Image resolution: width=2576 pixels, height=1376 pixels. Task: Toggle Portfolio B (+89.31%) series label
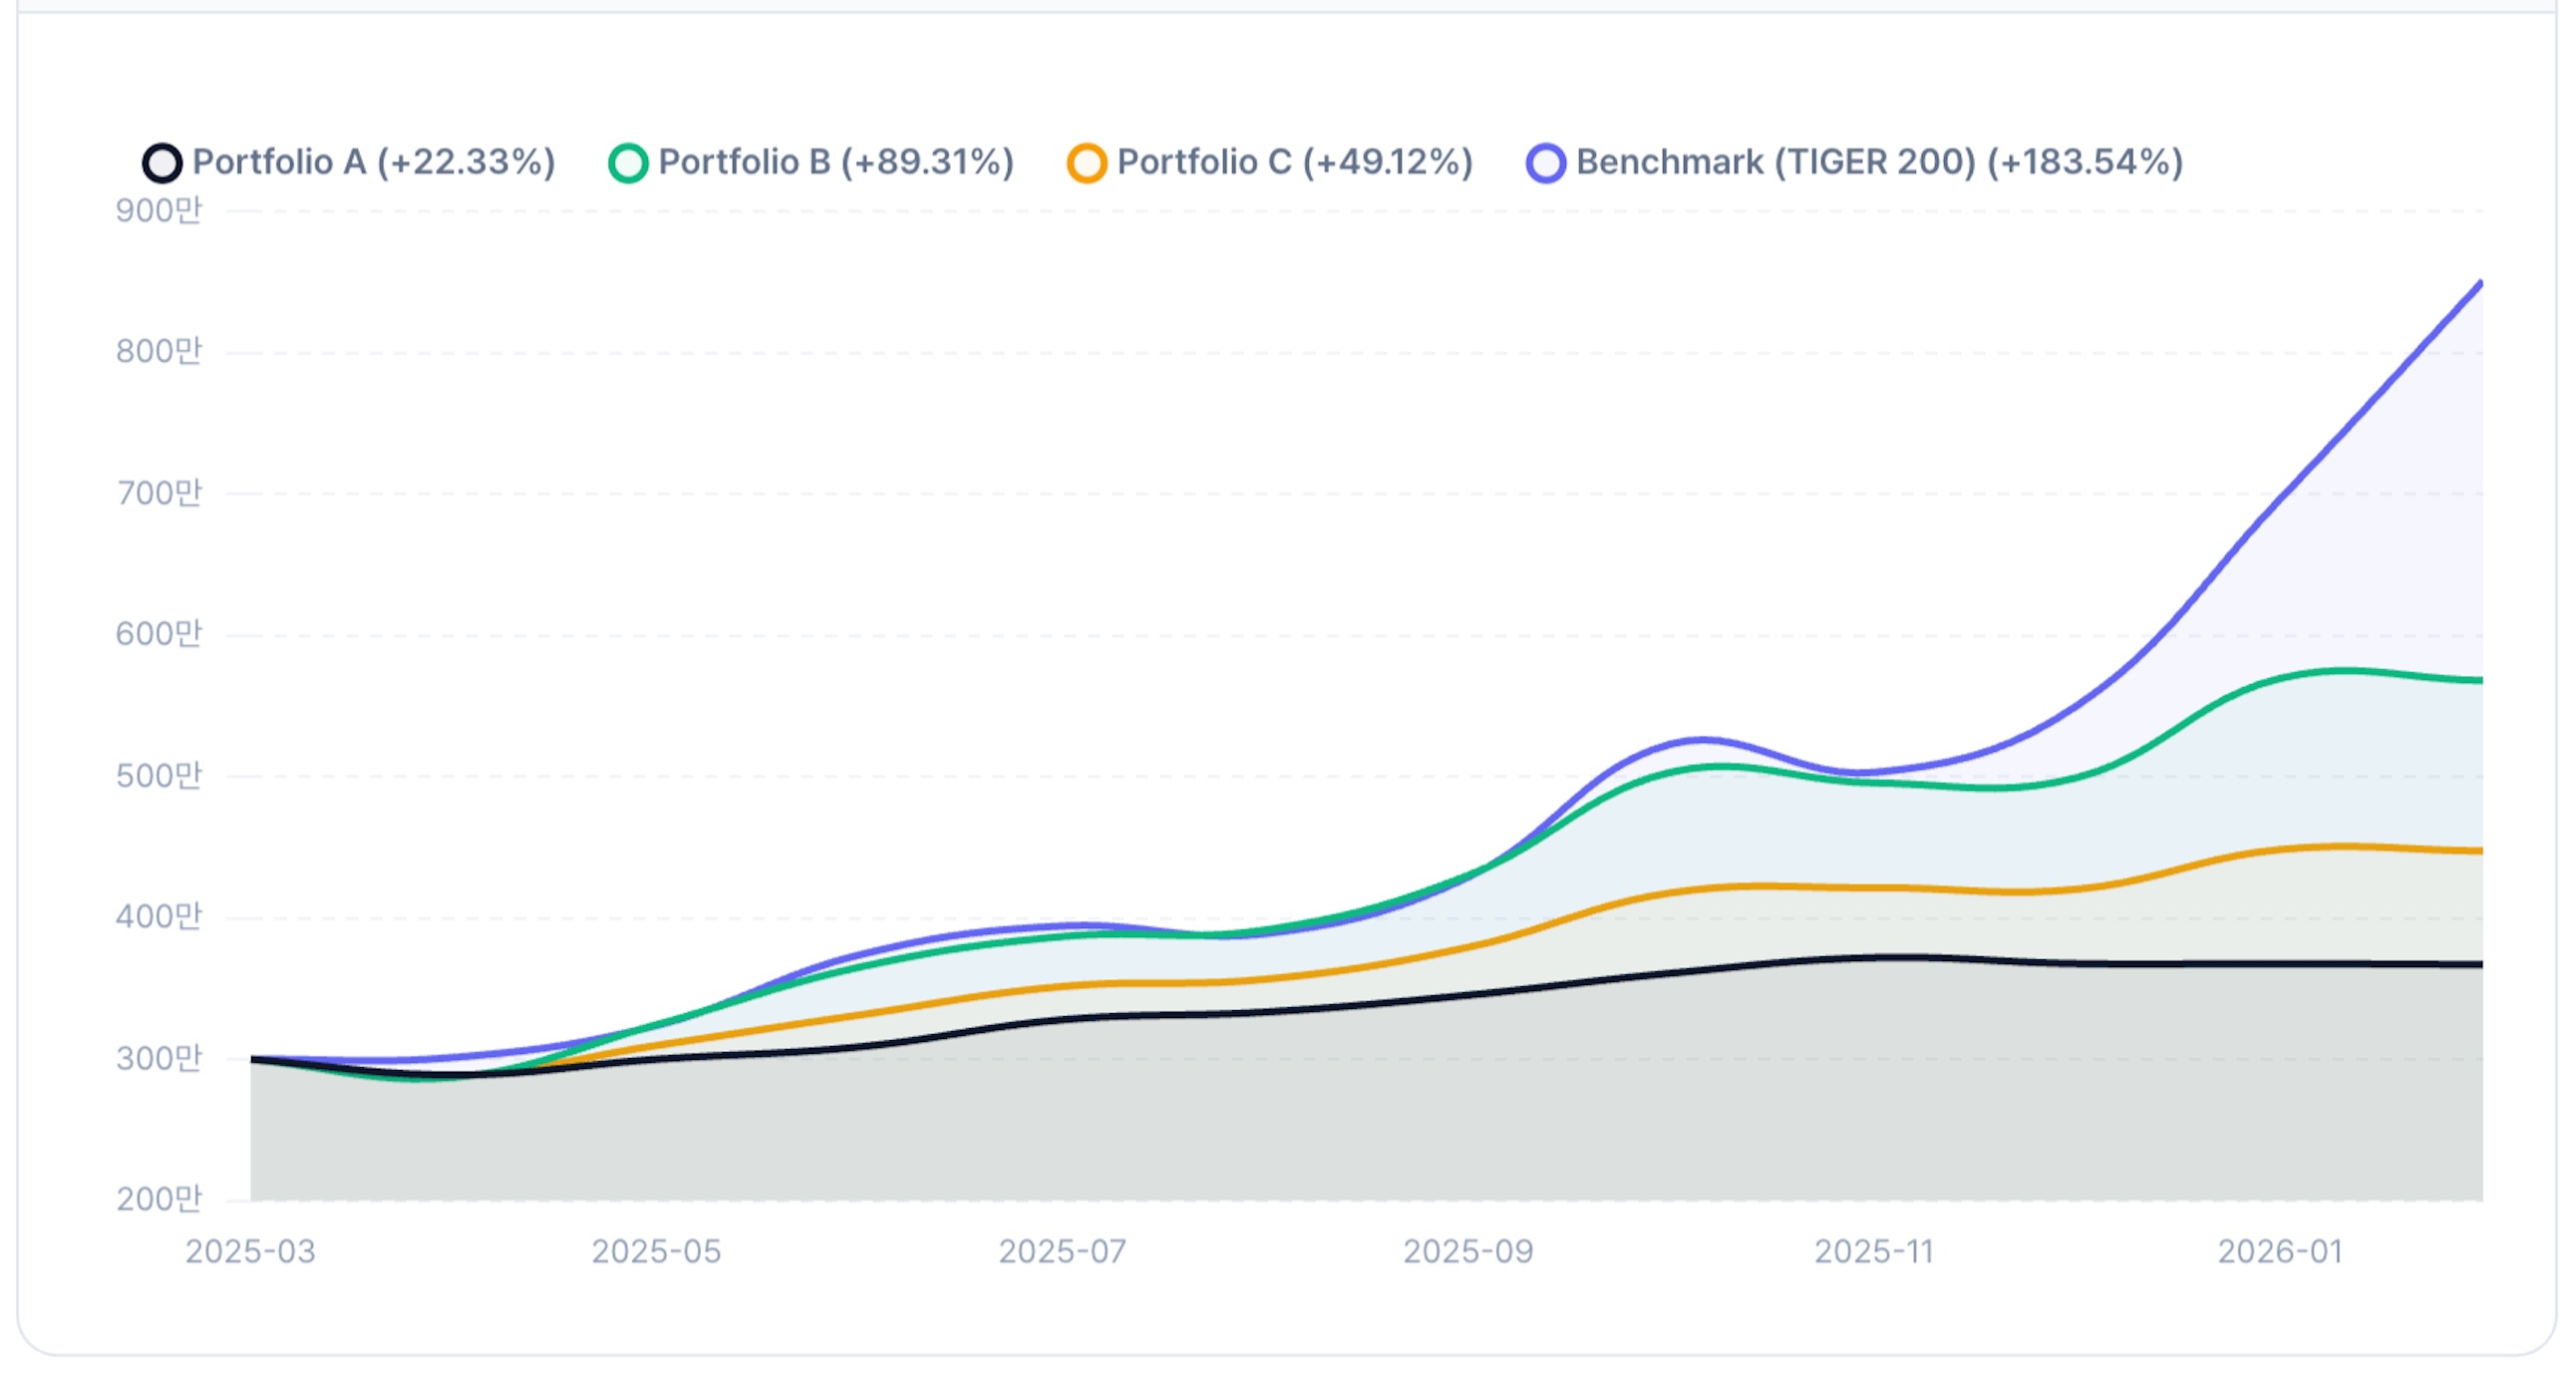pyautogui.click(x=836, y=162)
